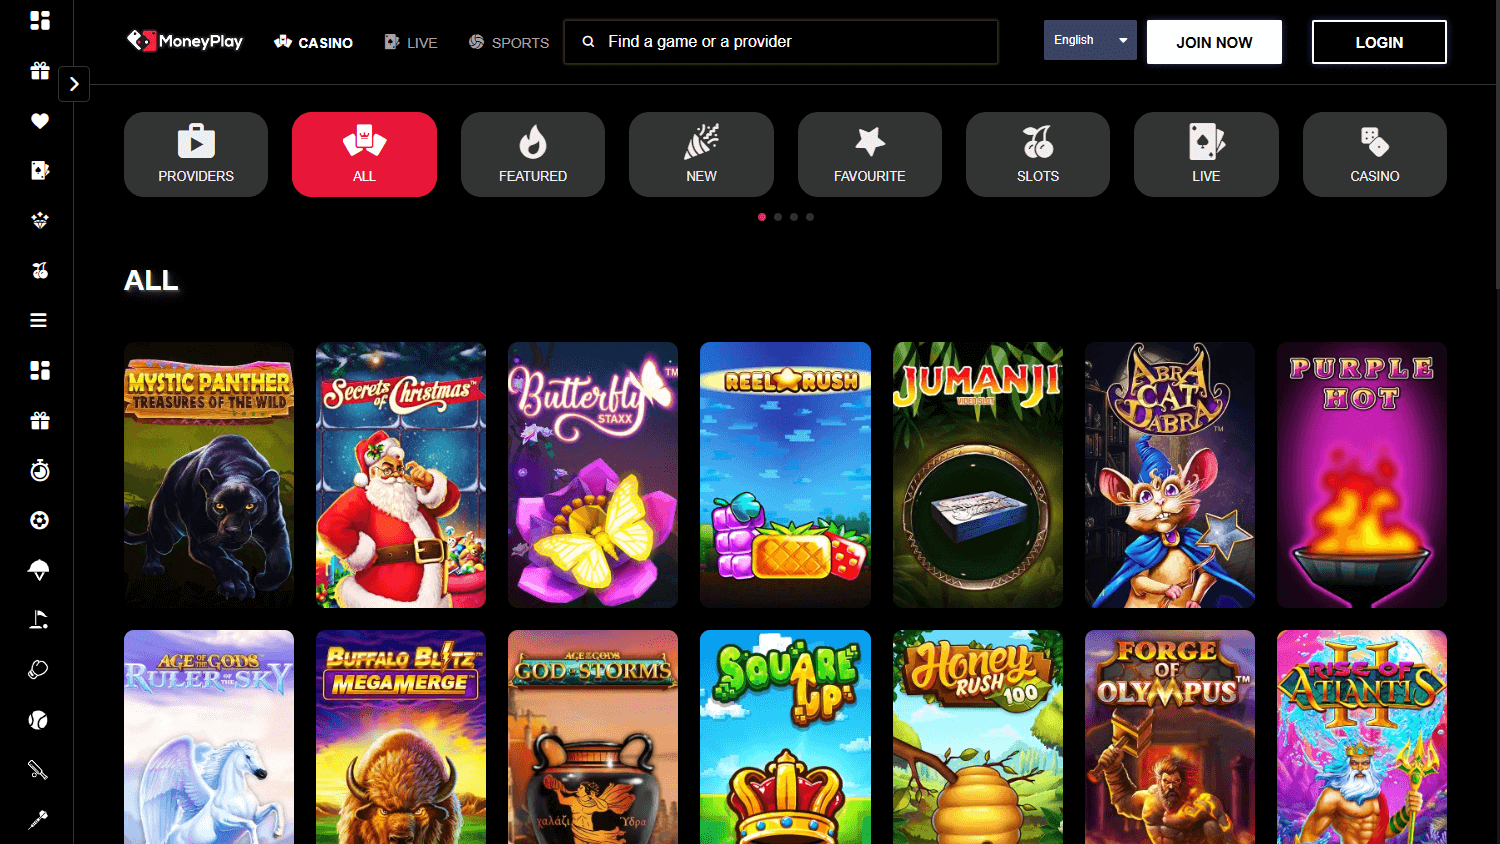Click the boxing glove icon in sidebar

click(x=39, y=670)
